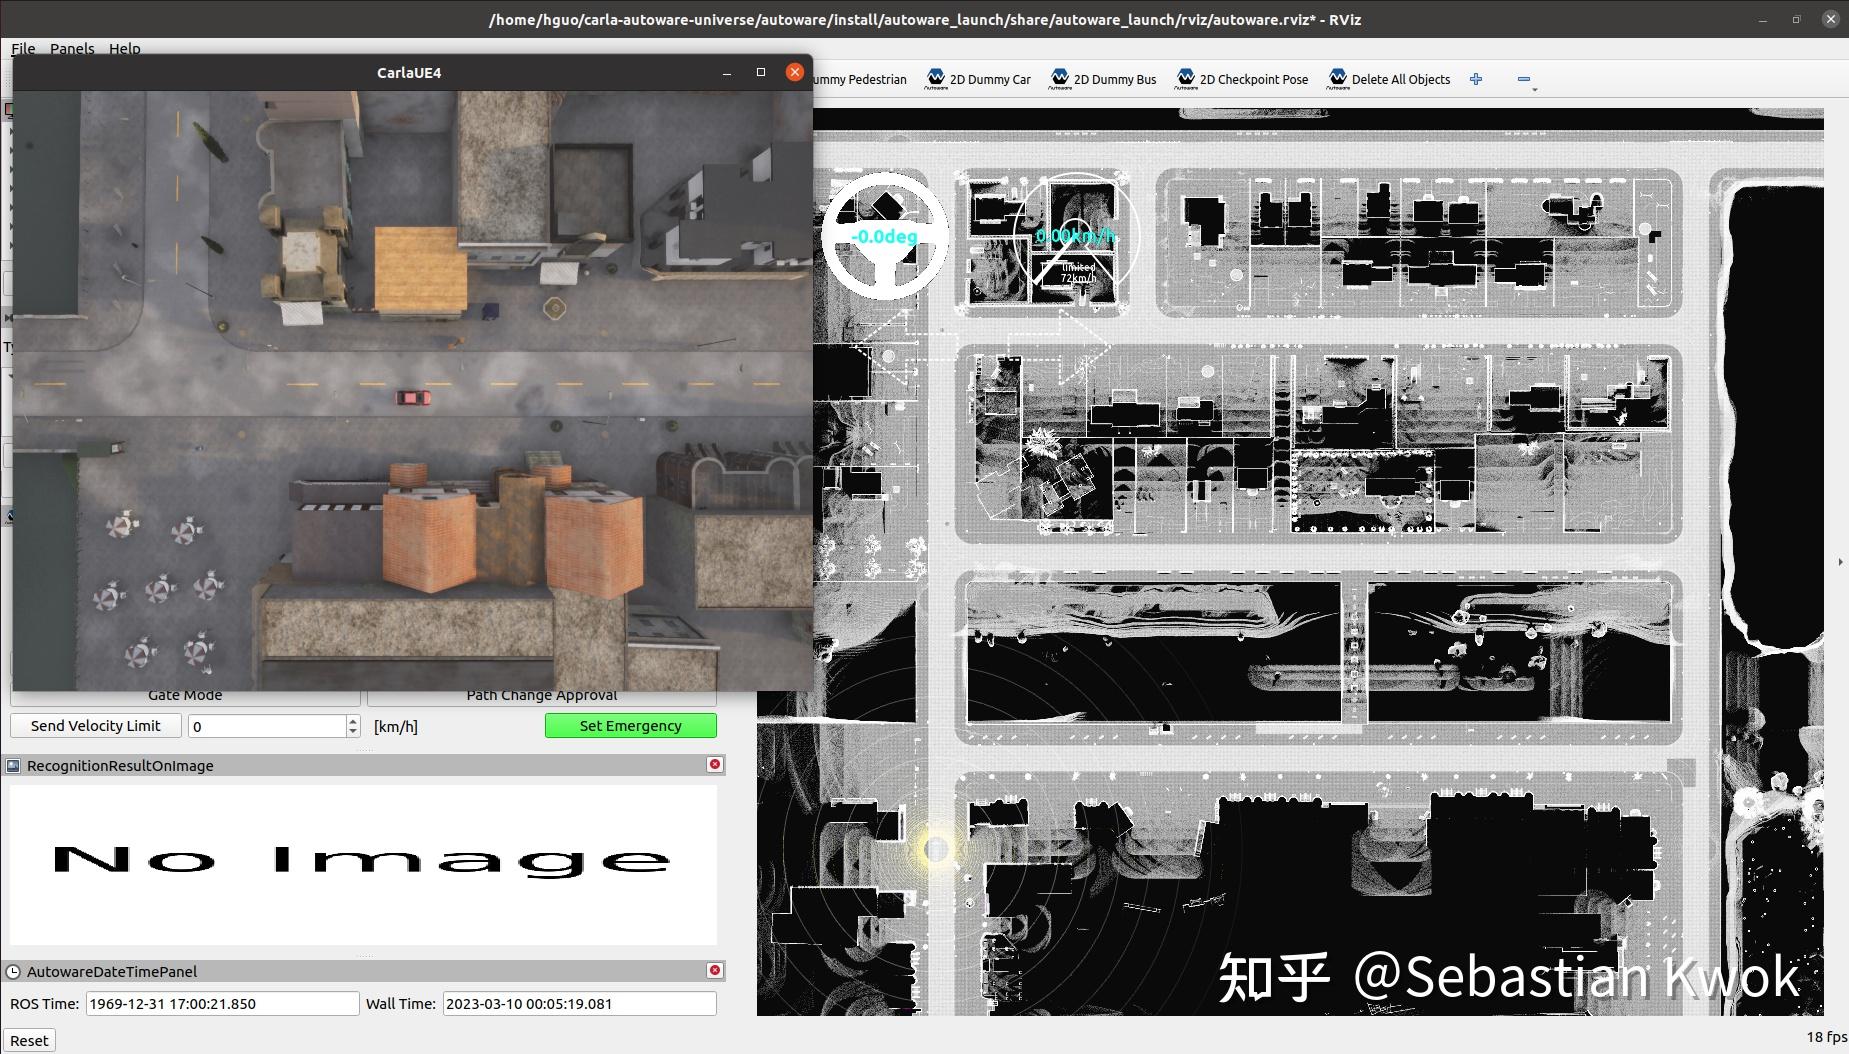Increase the velocity limit with the spinner arrow

coord(353,720)
